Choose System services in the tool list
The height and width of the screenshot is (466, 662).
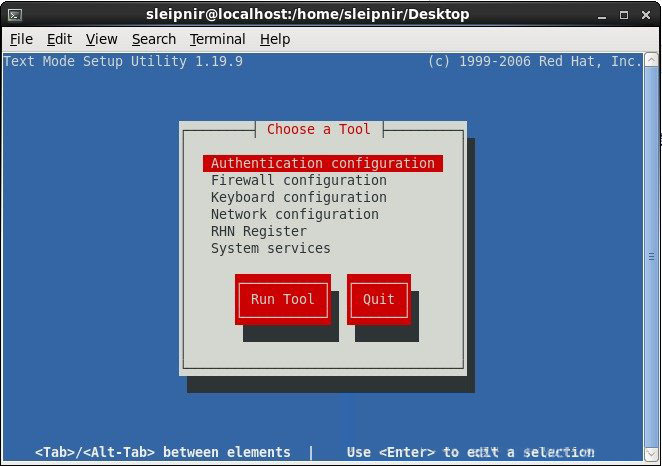(x=270, y=248)
